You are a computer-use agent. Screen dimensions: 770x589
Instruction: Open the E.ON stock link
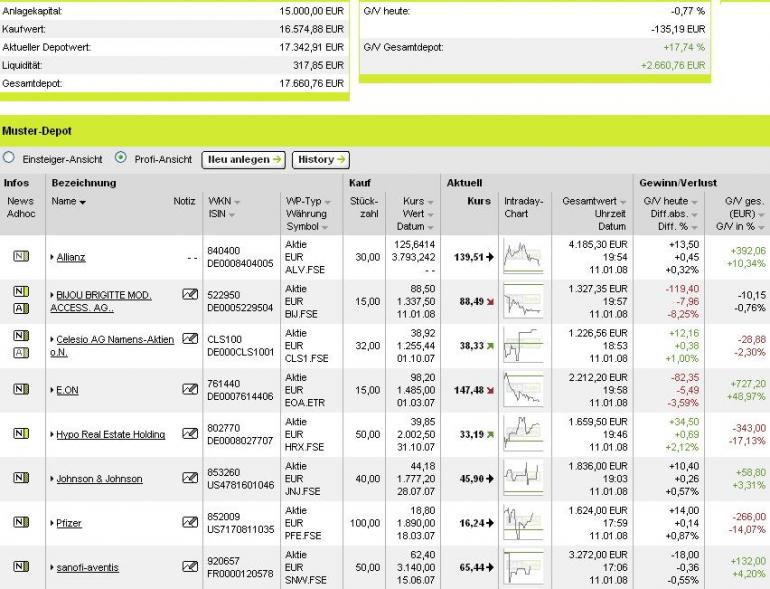click(67, 390)
